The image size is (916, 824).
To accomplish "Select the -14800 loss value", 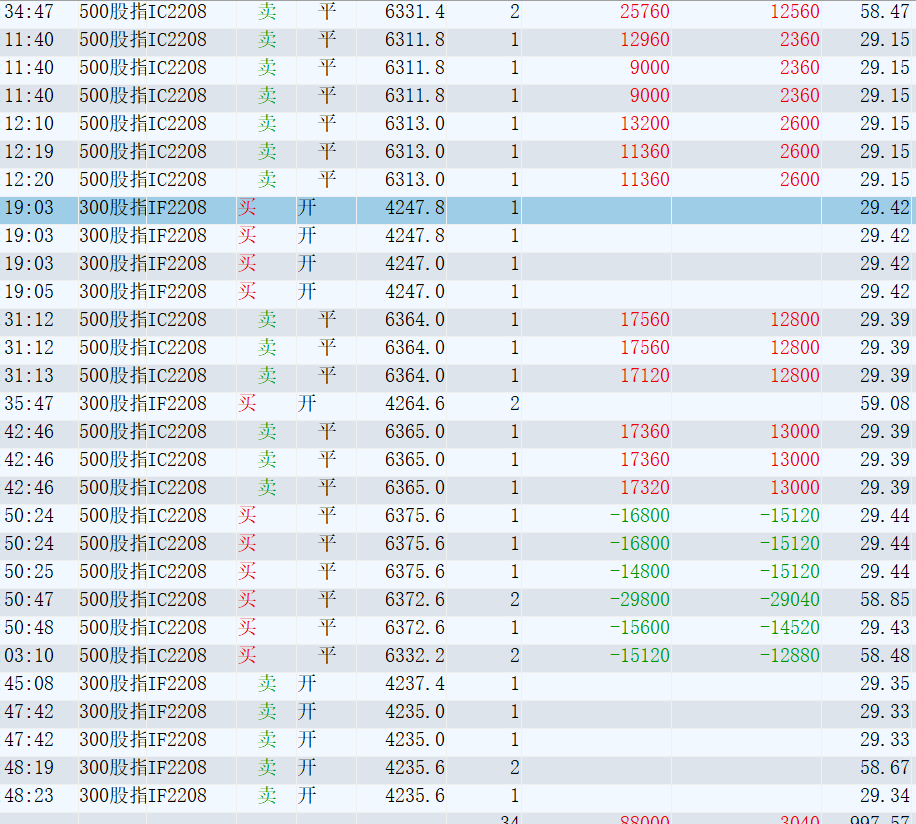I will [639, 572].
